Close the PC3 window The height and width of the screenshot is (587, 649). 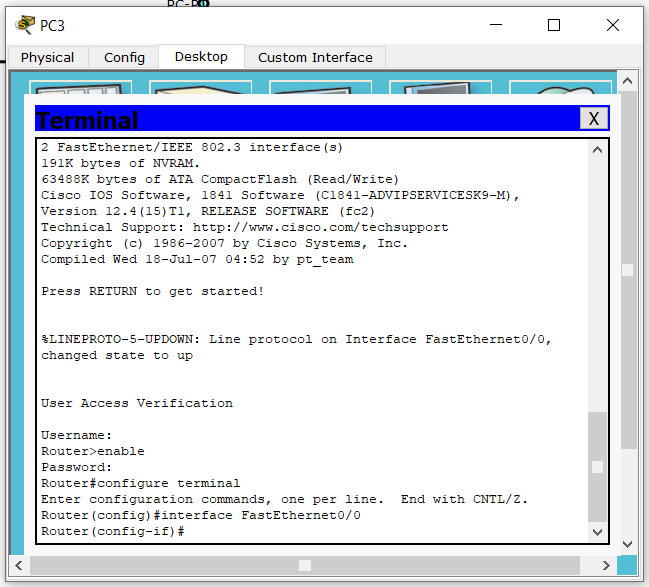pyautogui.click(x=613, y=25)
